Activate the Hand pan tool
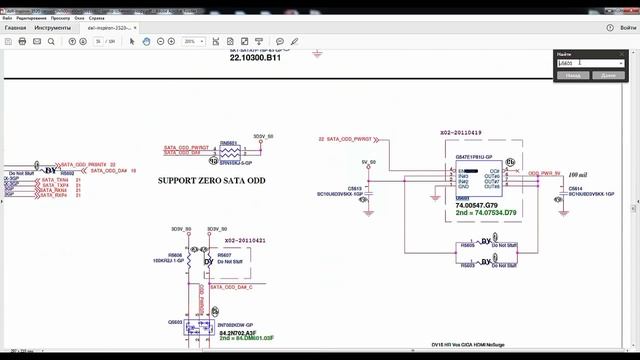Image resolution: width=640 pixels, height=360 pixels. (x=146, y=42)
